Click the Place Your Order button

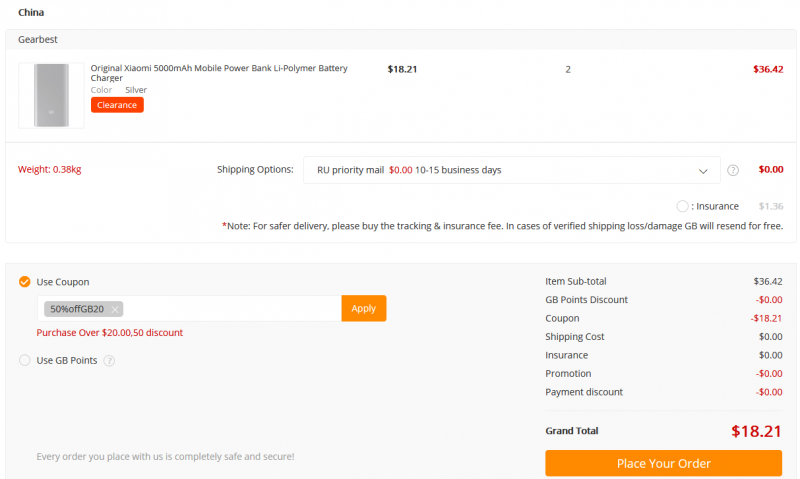[663, 463]
